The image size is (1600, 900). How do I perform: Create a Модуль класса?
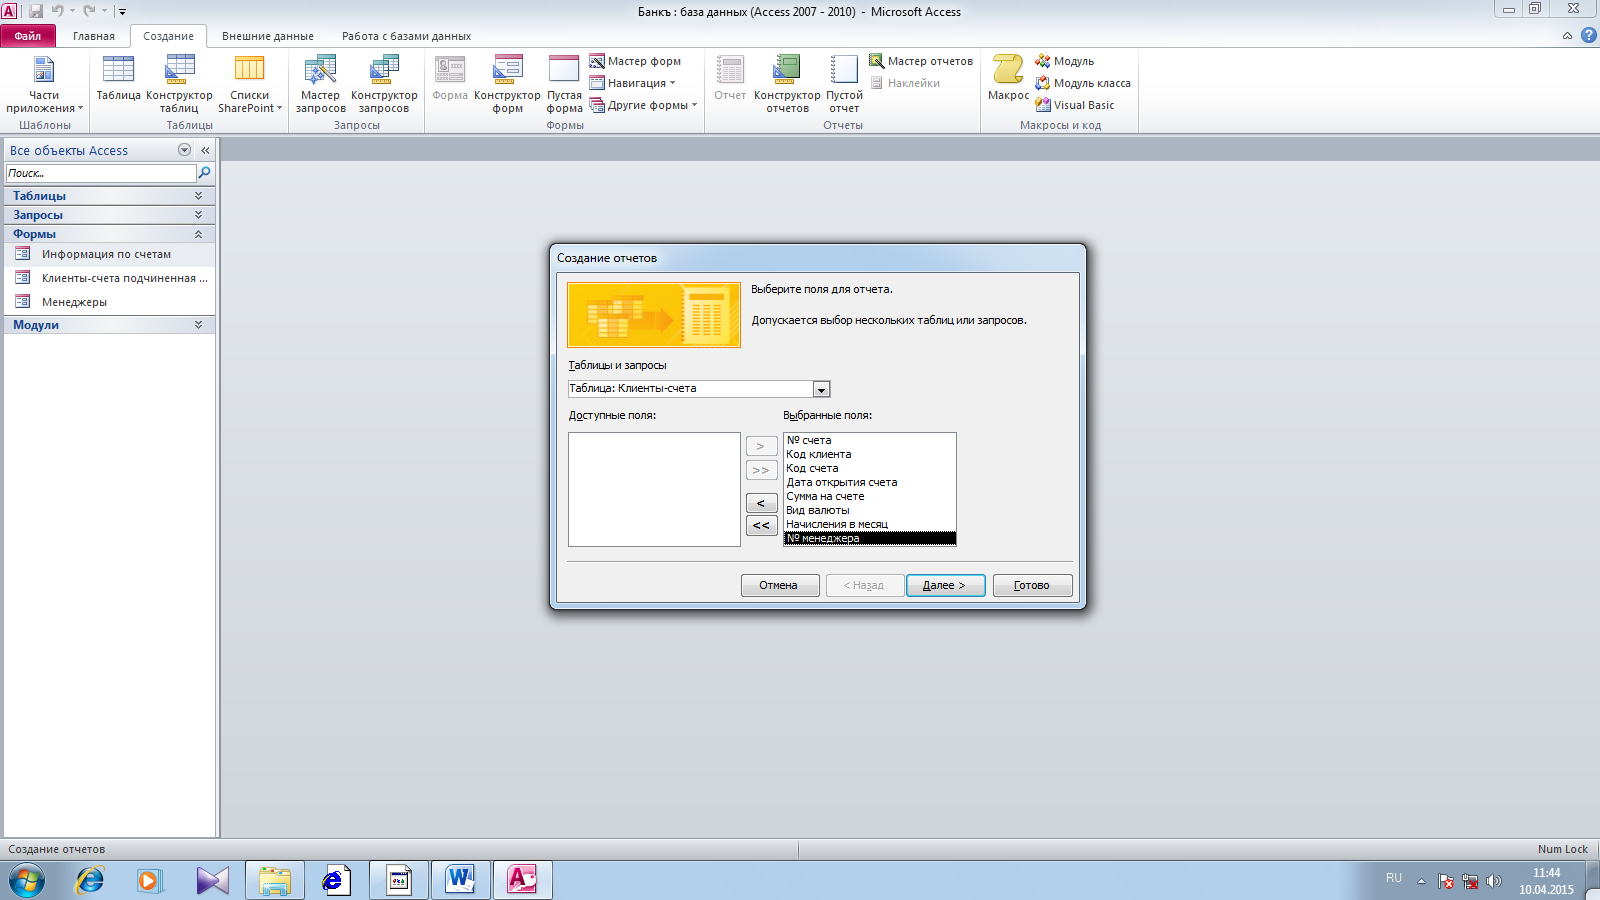(x=1083, y=83)
